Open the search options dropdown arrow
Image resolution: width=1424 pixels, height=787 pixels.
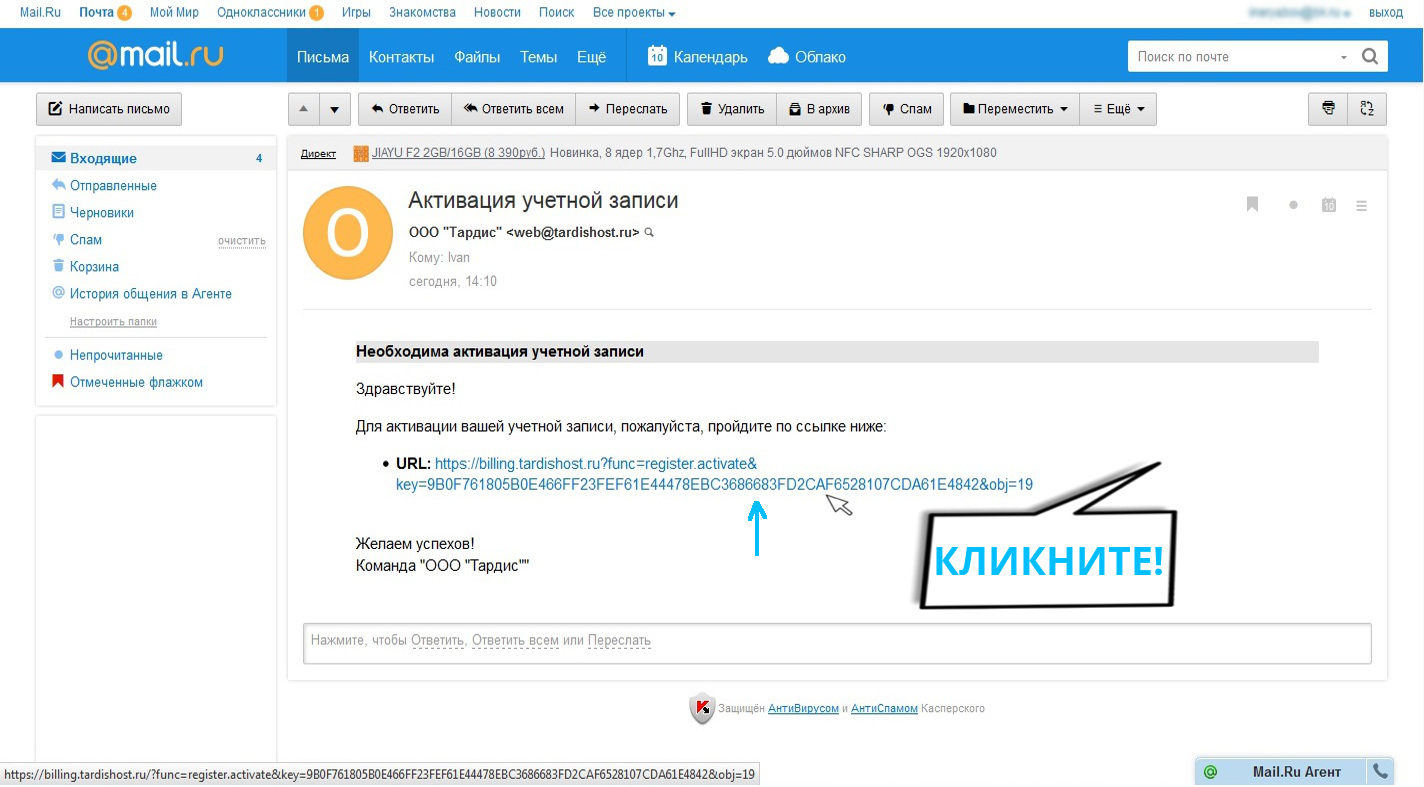click(x=1344, y=57)
